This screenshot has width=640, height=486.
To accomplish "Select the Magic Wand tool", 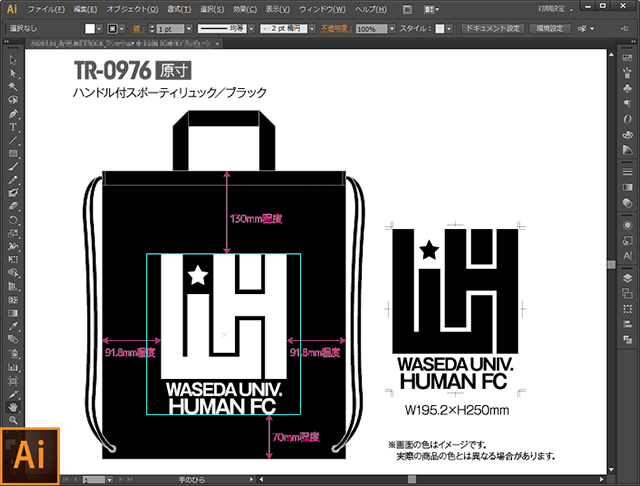I will pyautogui.click(x=13, y=87).
